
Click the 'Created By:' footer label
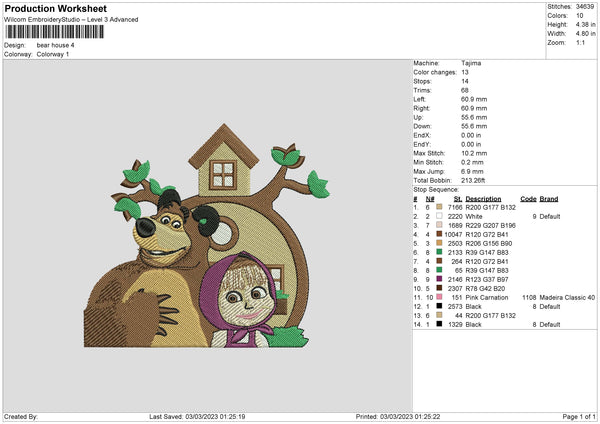[21, 416]
